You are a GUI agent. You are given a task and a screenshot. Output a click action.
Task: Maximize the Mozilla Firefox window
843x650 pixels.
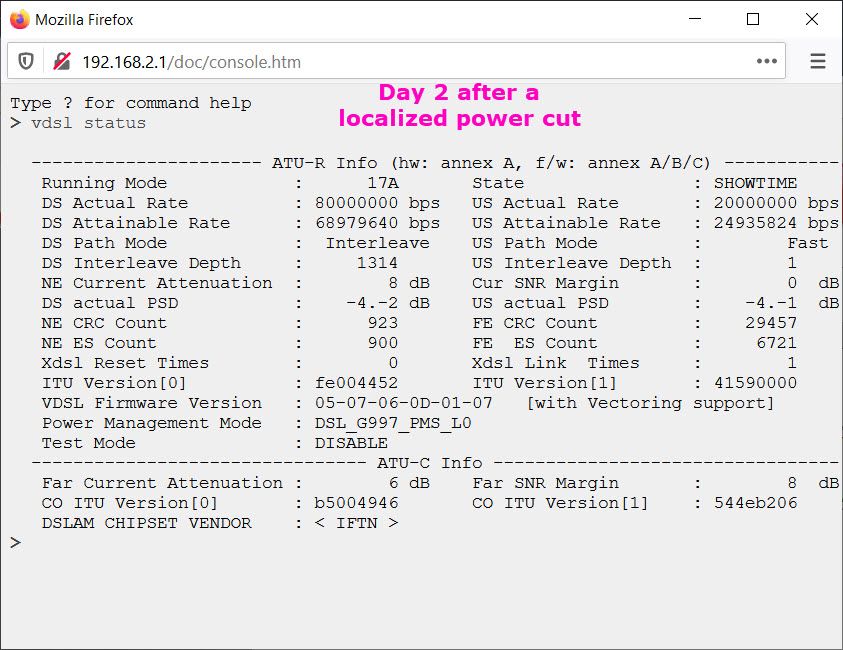tap(753, 19)
